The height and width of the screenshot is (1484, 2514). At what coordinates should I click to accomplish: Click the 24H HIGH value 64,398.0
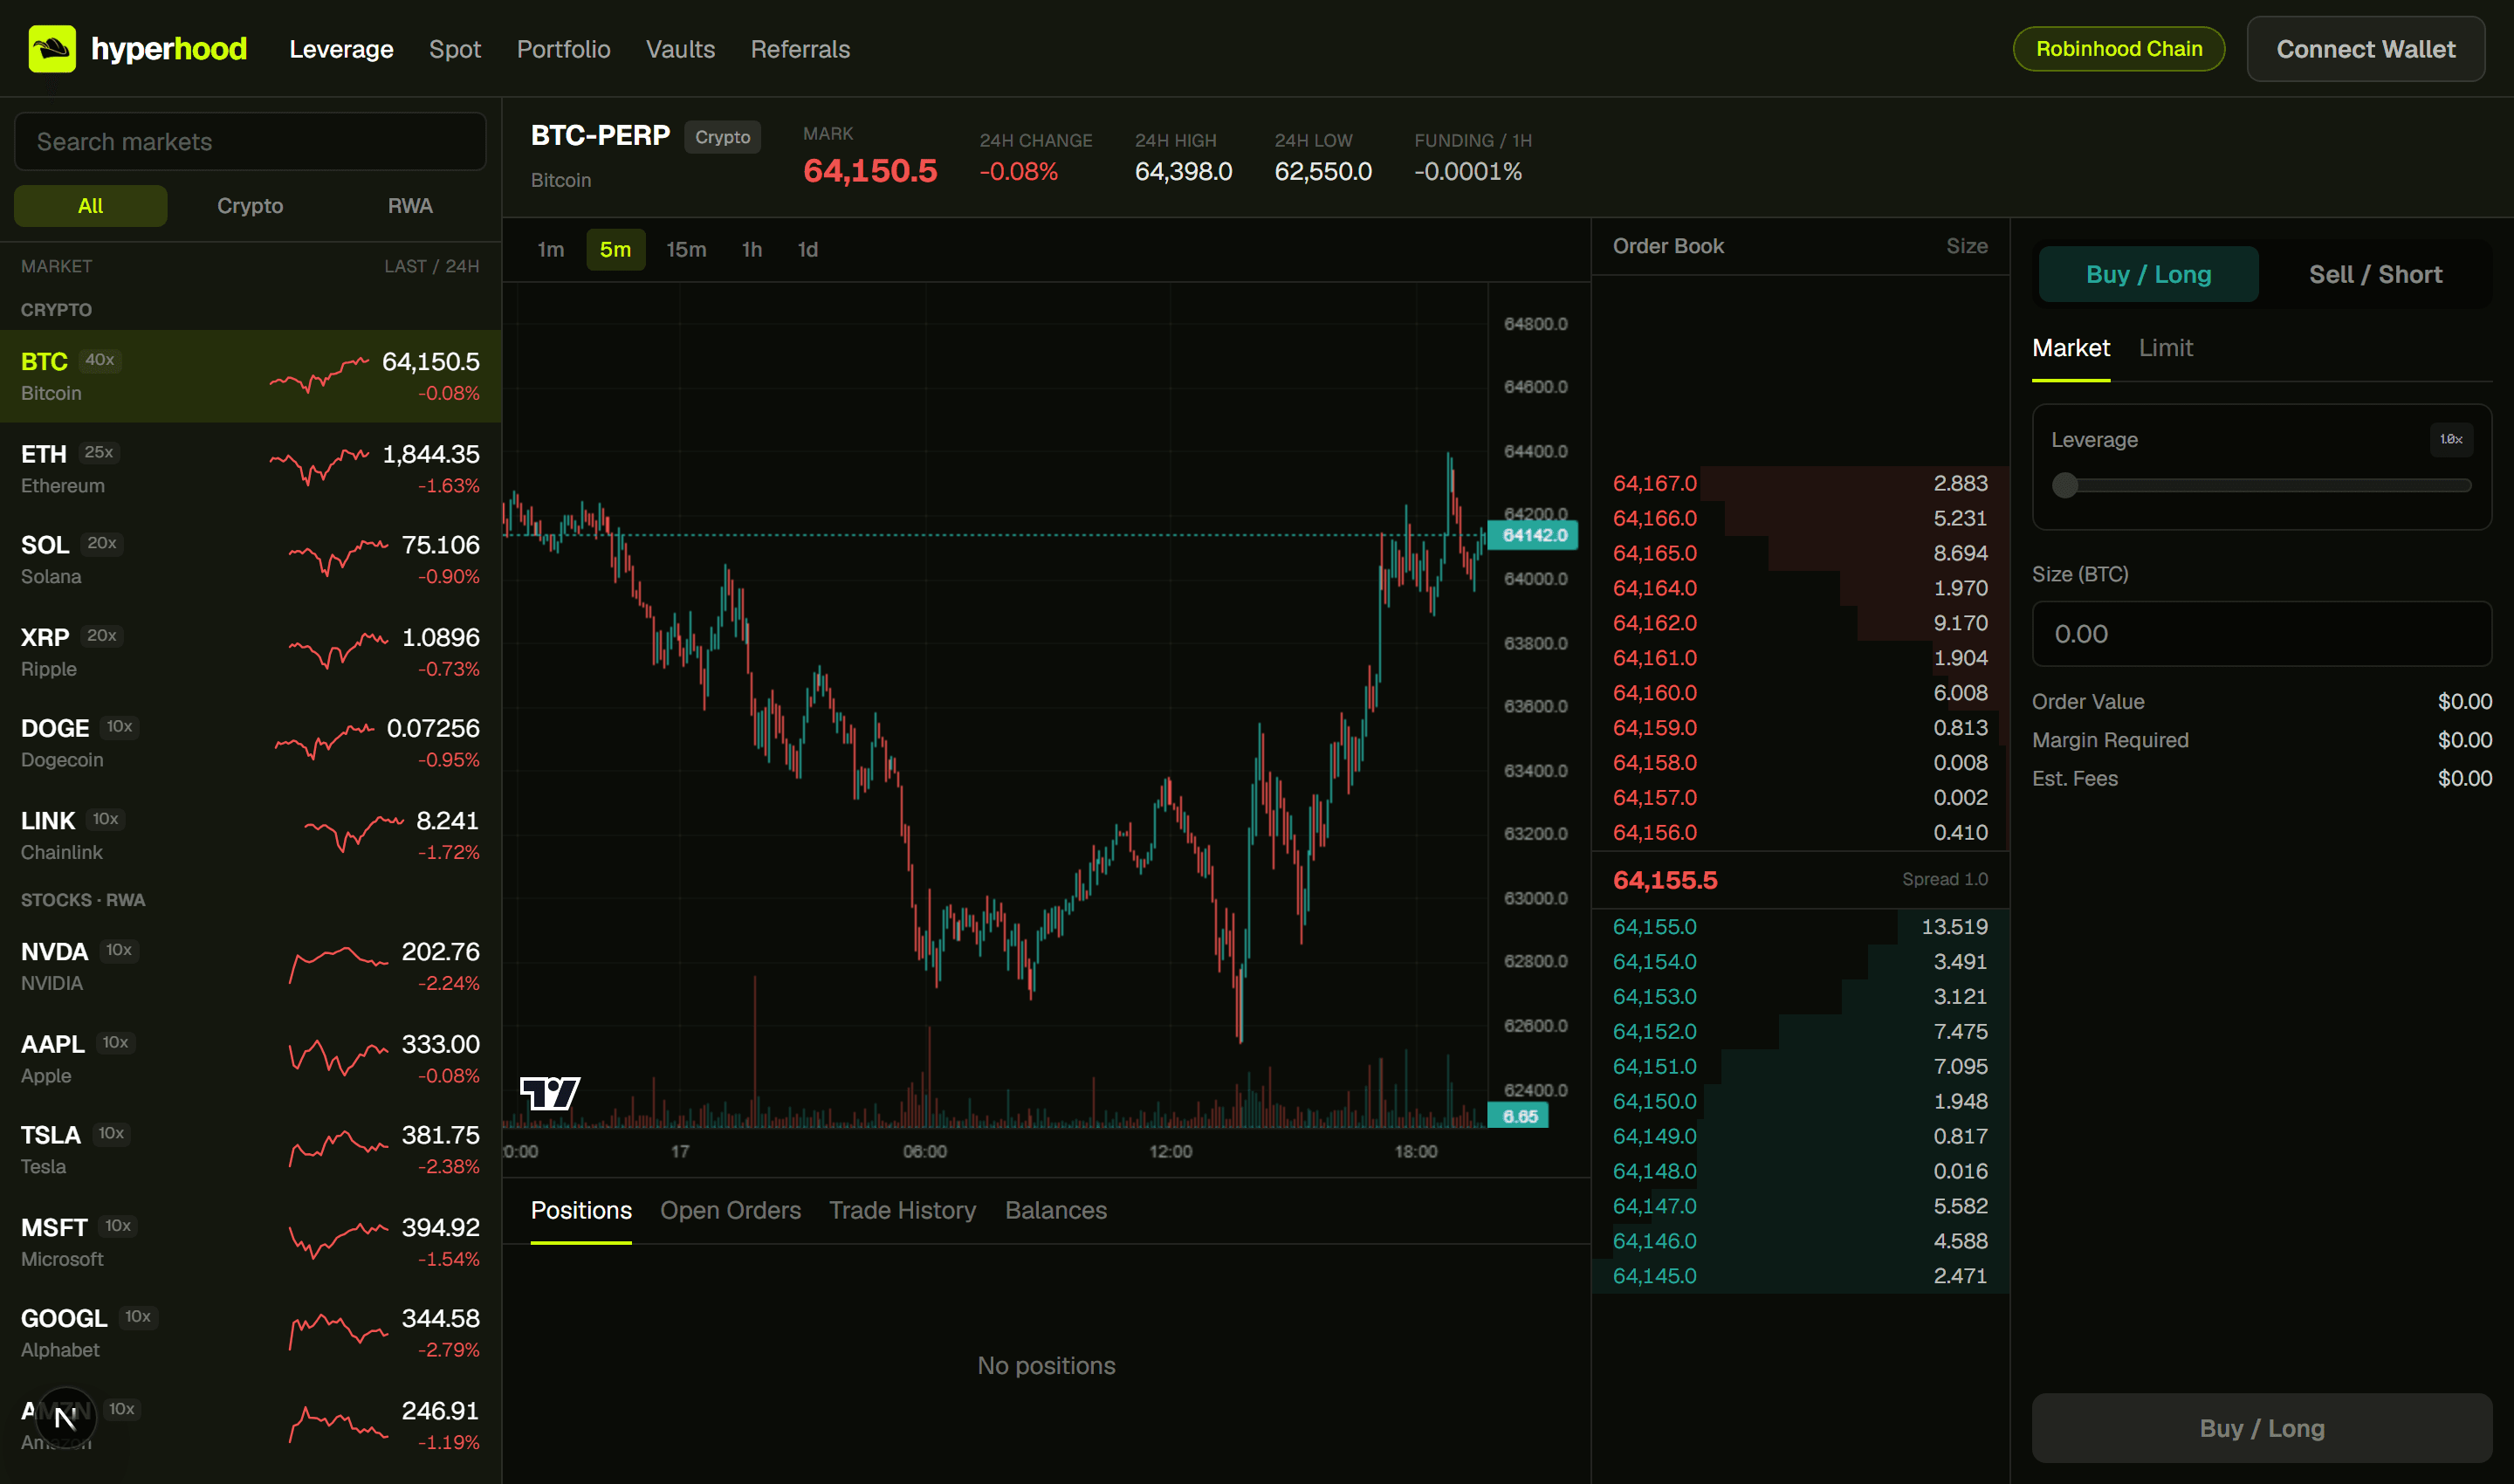tap(1183, 171)
